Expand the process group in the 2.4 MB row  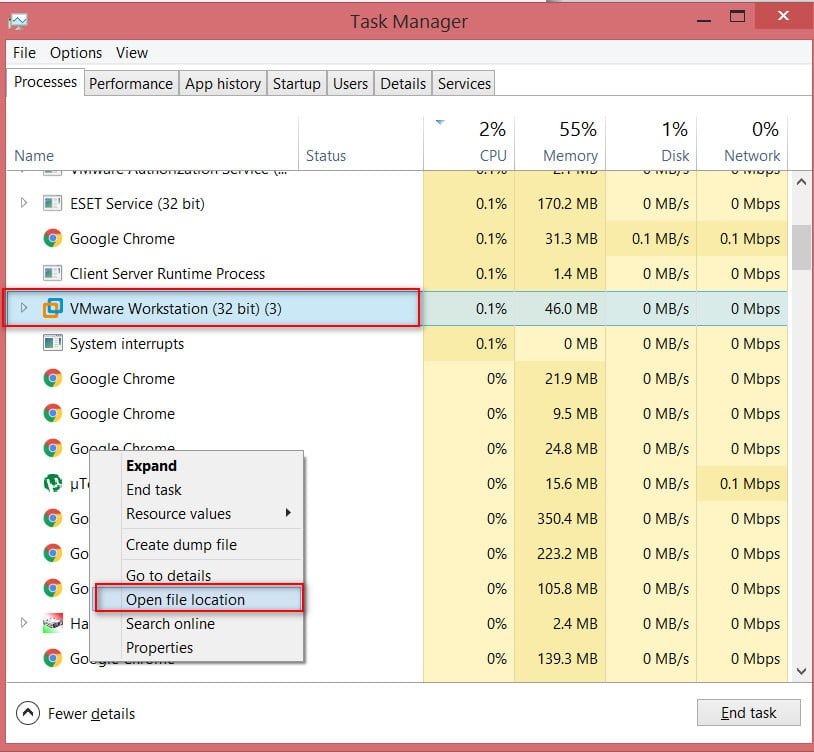[x=24, y=623]
